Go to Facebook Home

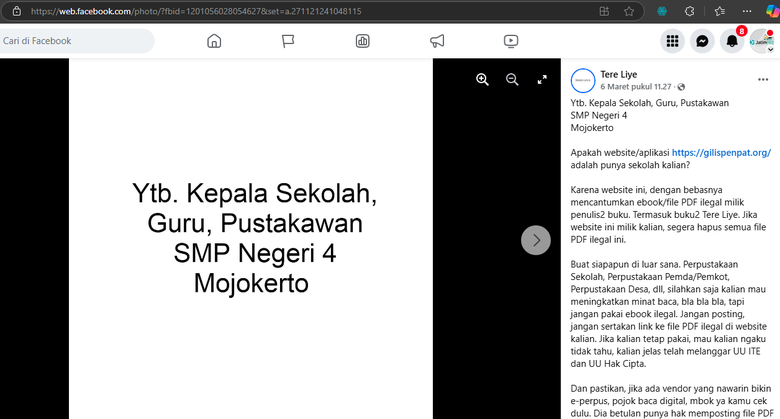pos(213,41)
